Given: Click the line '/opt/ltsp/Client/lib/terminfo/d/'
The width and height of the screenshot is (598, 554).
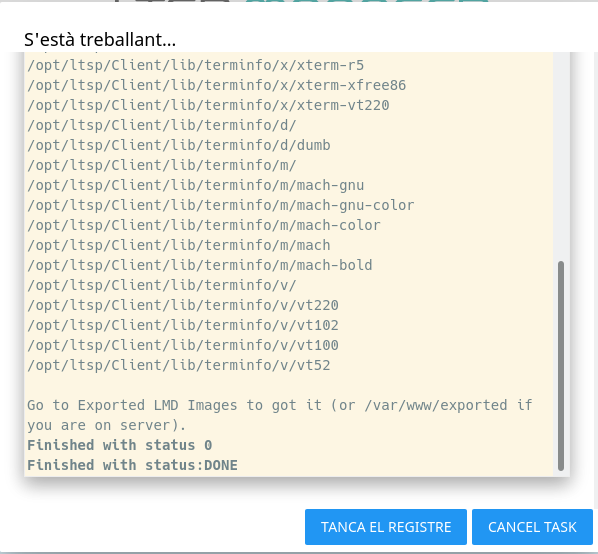Looking at the screenshot, I should (x=162, y=125).
